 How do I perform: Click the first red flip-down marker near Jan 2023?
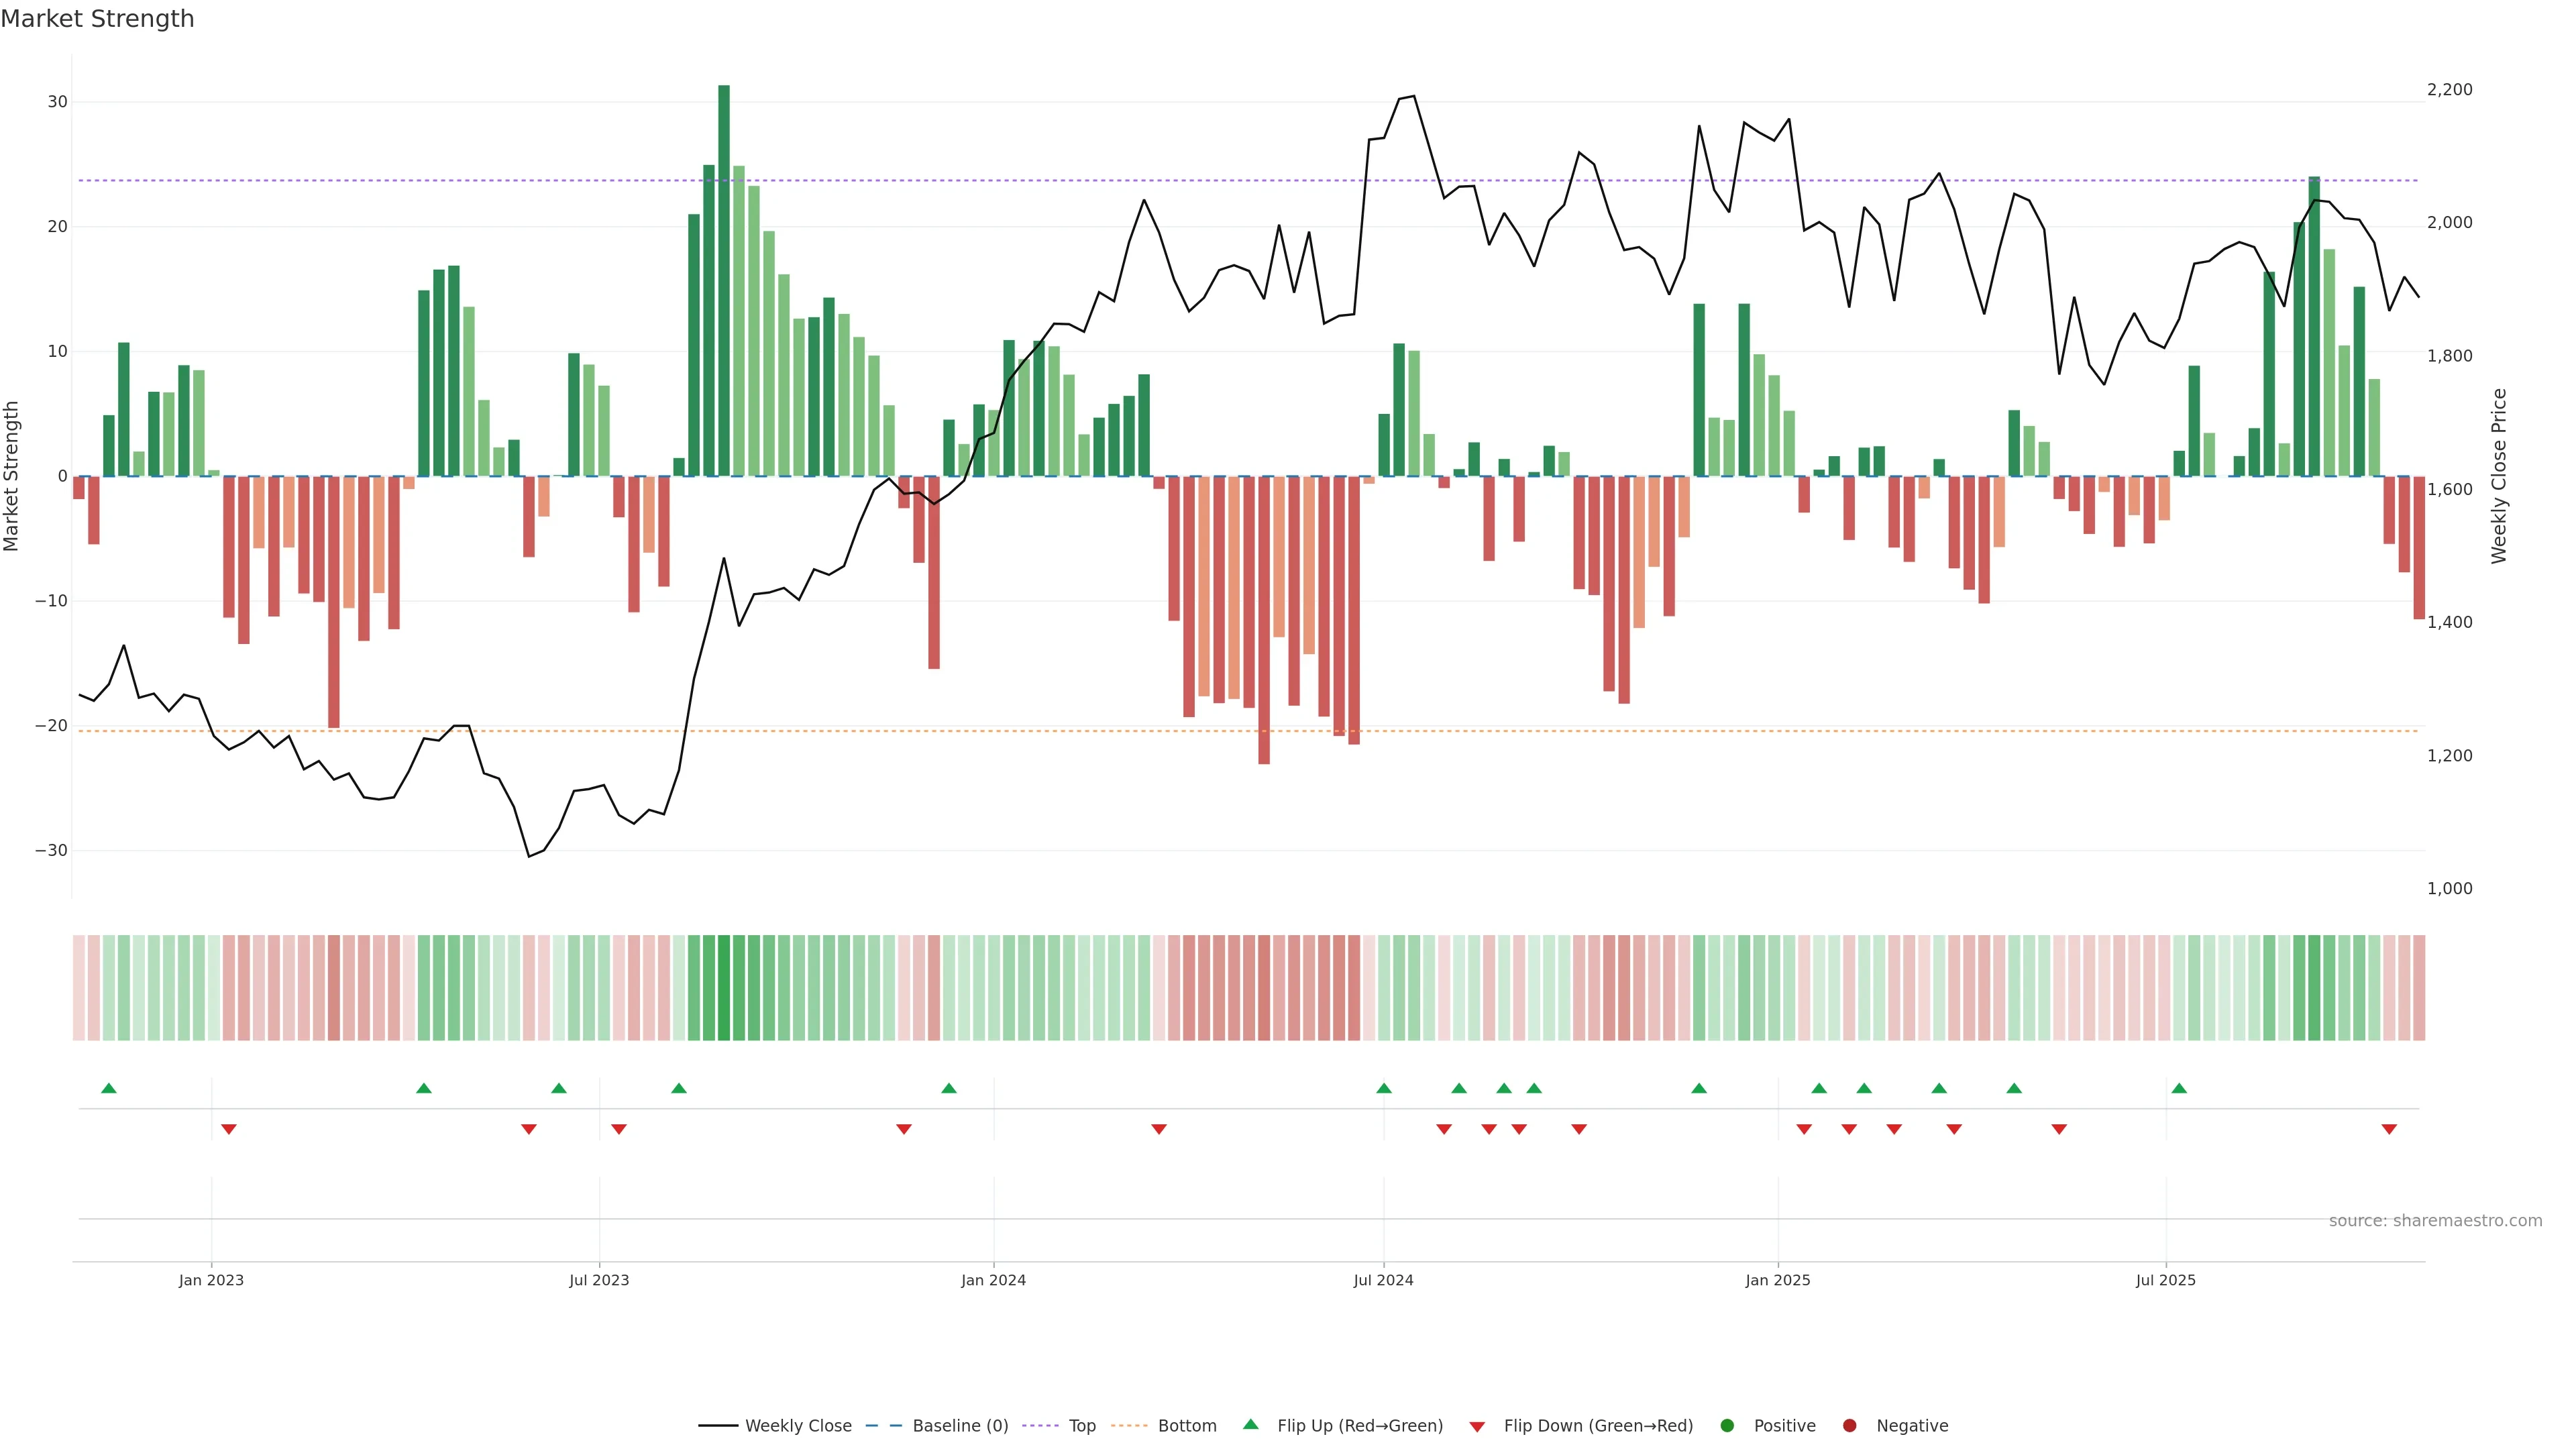(x=229, y=1129)
